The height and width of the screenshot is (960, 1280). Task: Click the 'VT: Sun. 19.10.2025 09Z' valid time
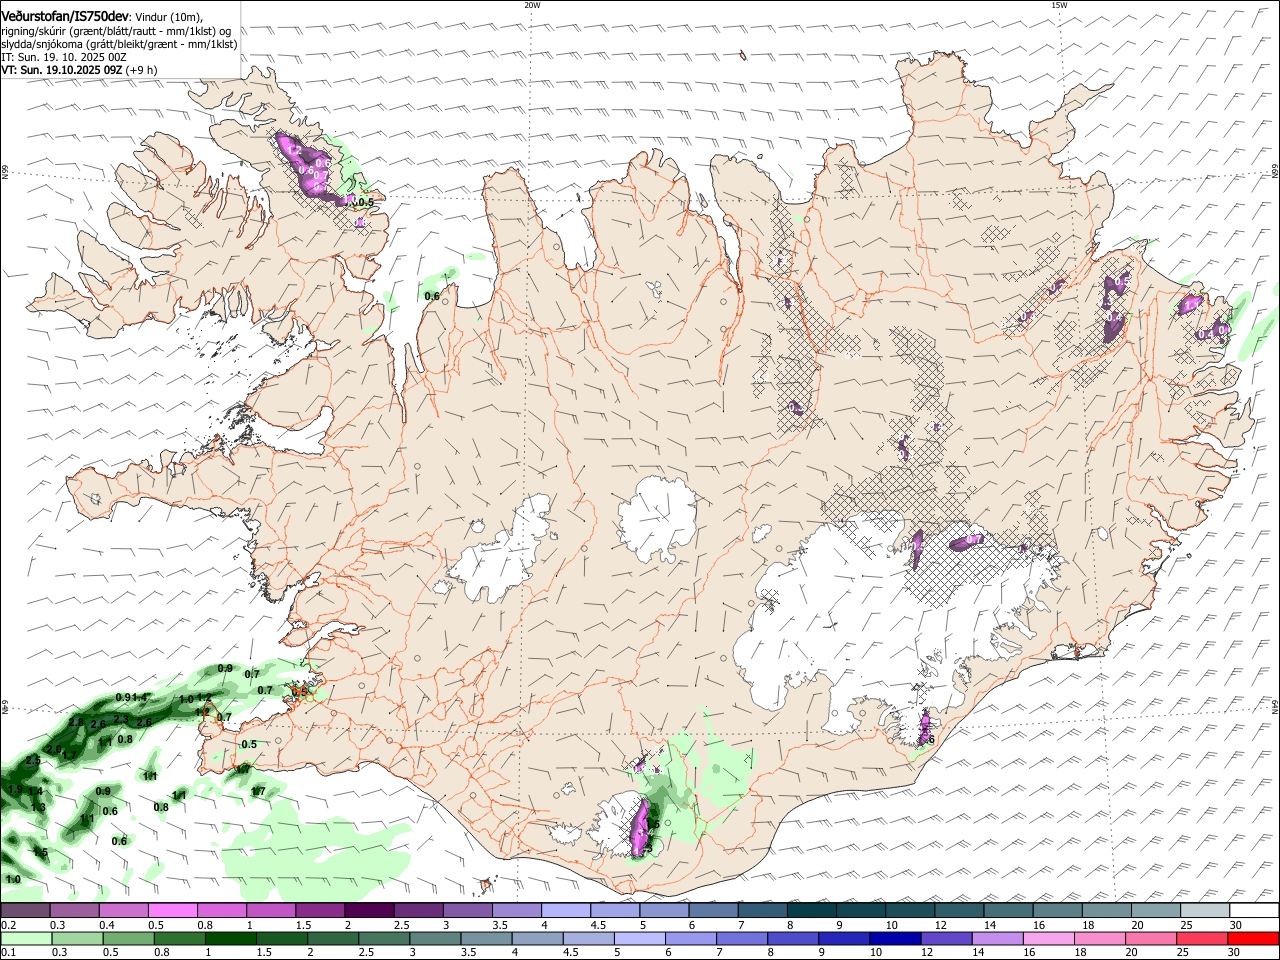pos(62,70)
